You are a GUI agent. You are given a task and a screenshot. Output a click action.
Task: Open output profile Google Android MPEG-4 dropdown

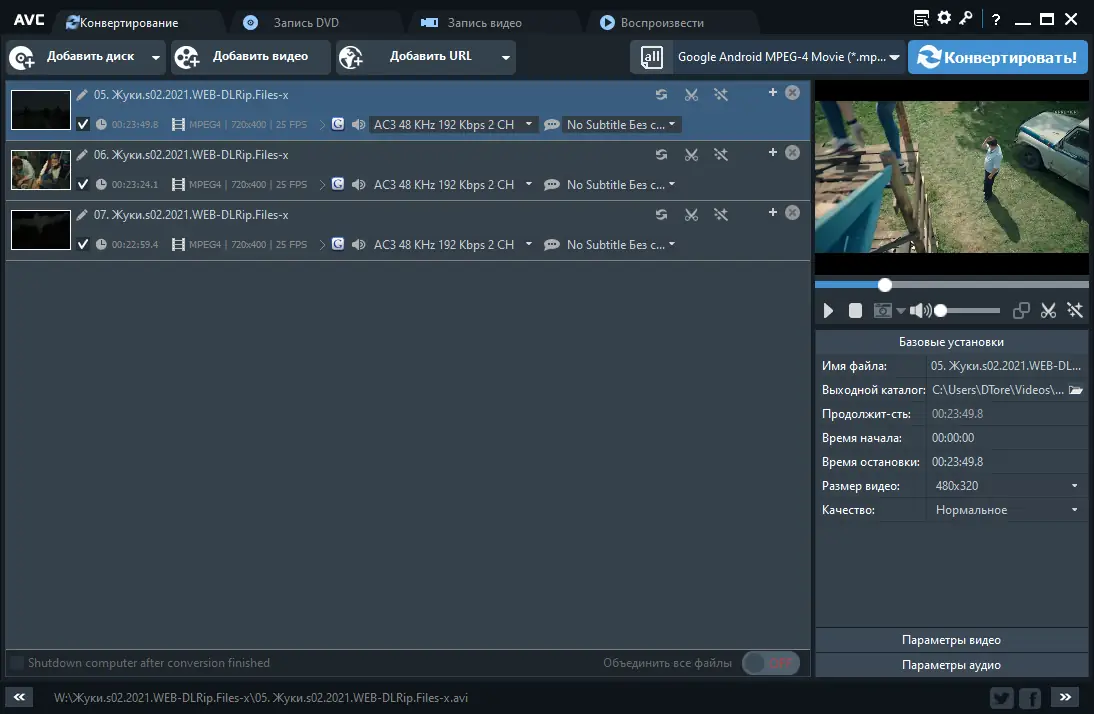[788, 57]
